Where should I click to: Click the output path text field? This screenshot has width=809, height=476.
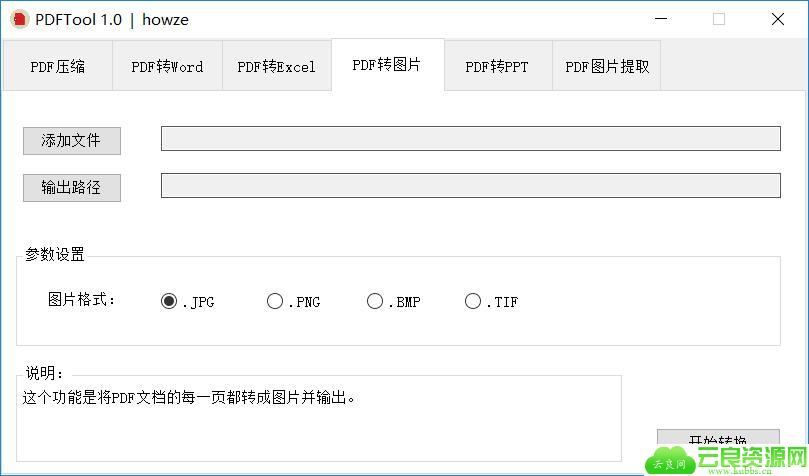click(x=470, y=186)
